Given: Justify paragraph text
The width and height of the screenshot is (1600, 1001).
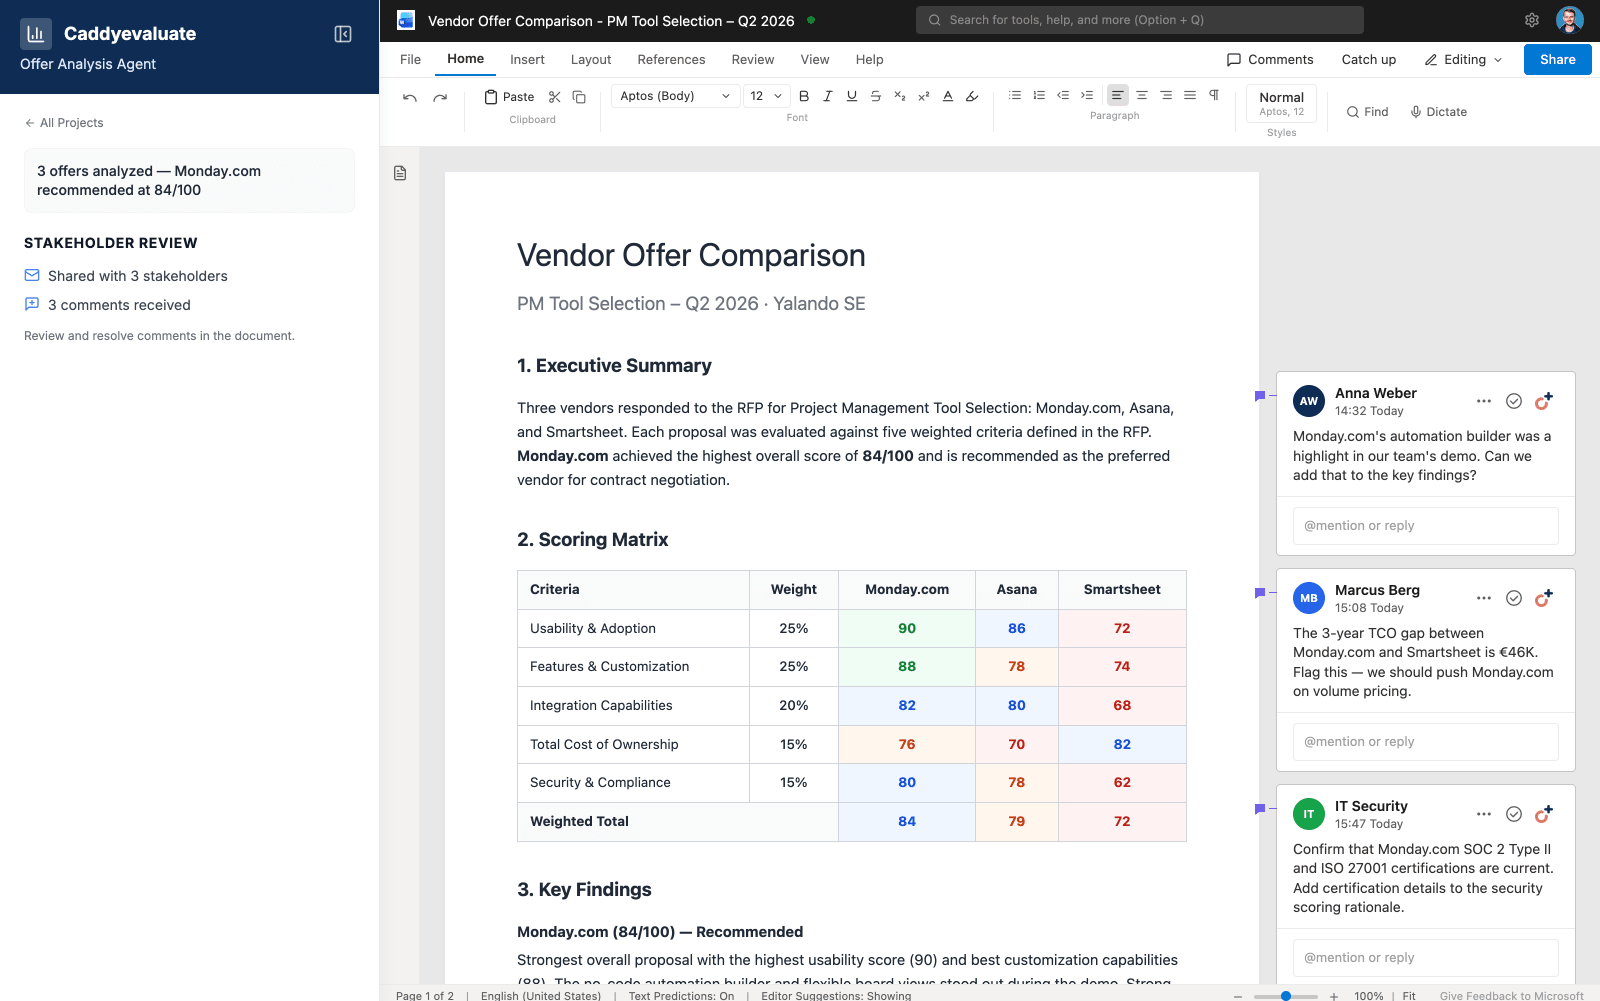Looking at the screenshot, I should coord(1190,95).
